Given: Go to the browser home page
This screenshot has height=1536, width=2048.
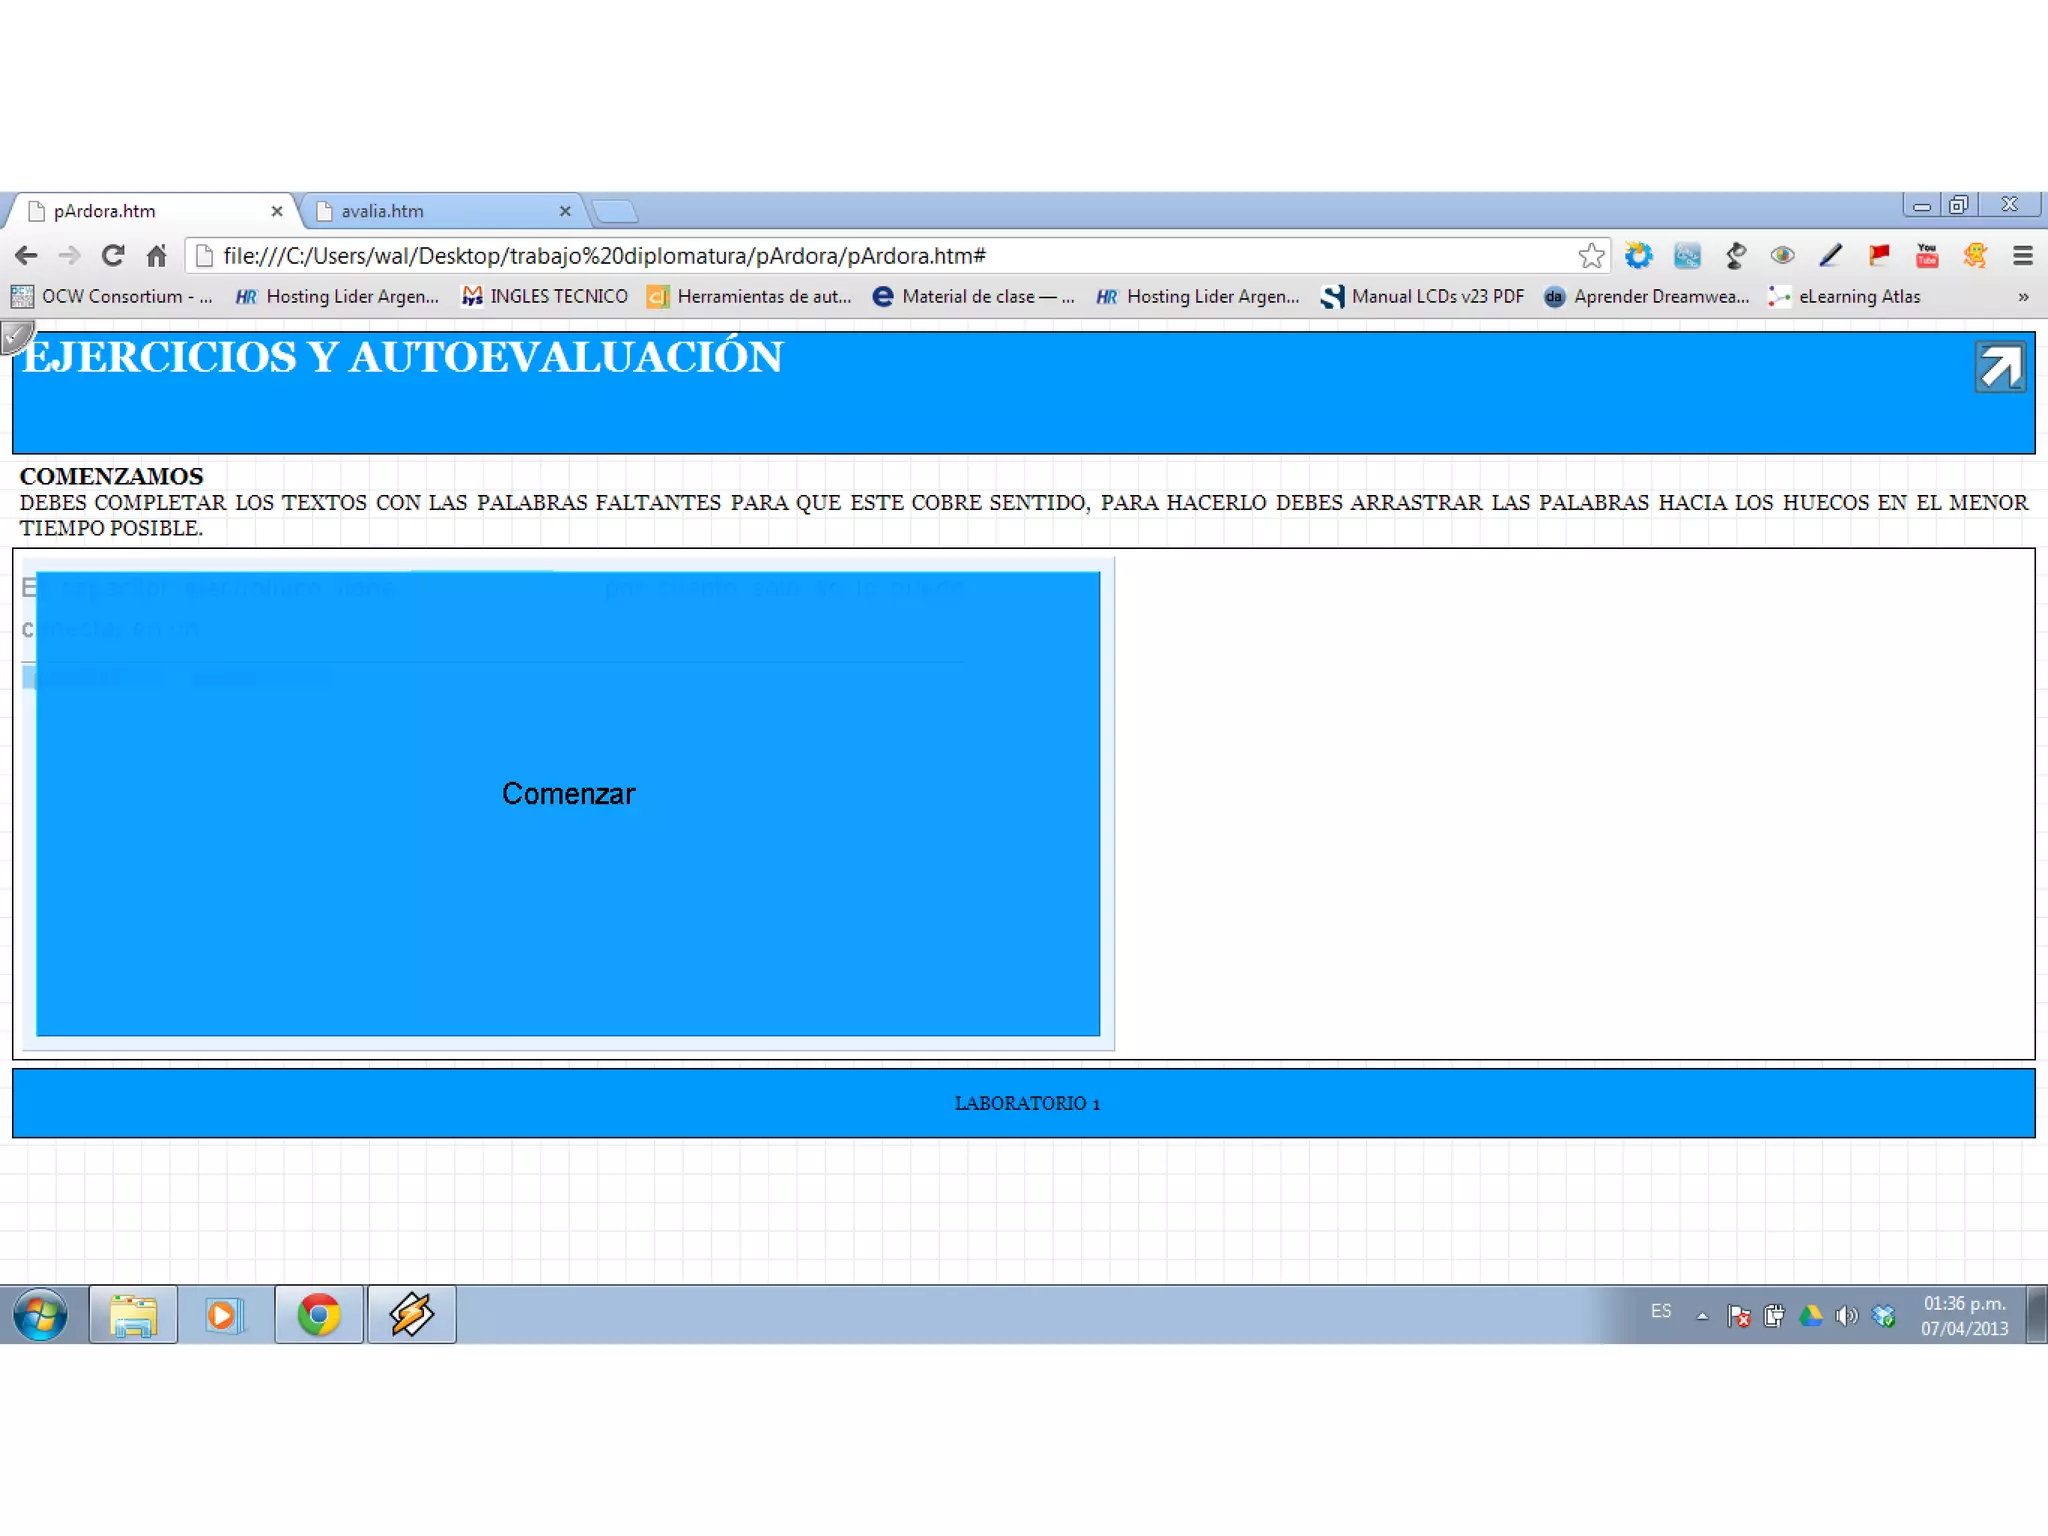Looking at the screenshot, I should 156,256.
